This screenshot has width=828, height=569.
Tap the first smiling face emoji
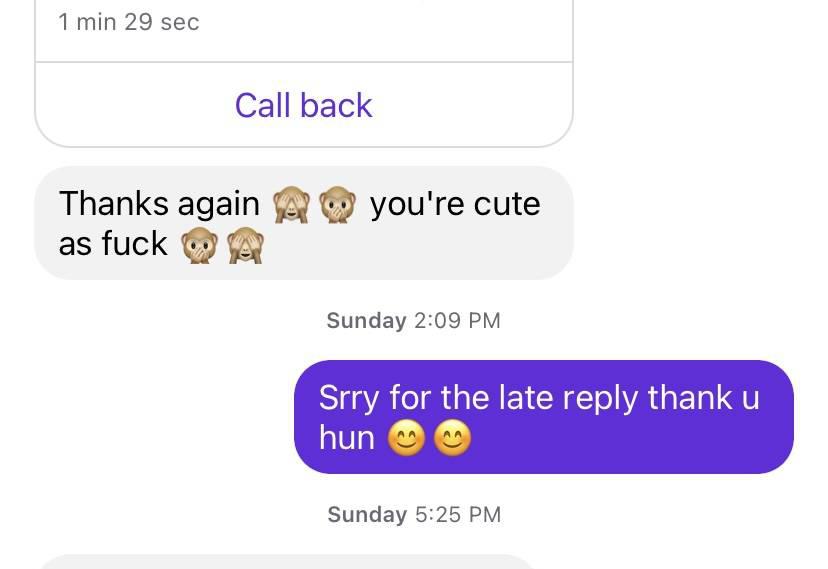point(406,438)
